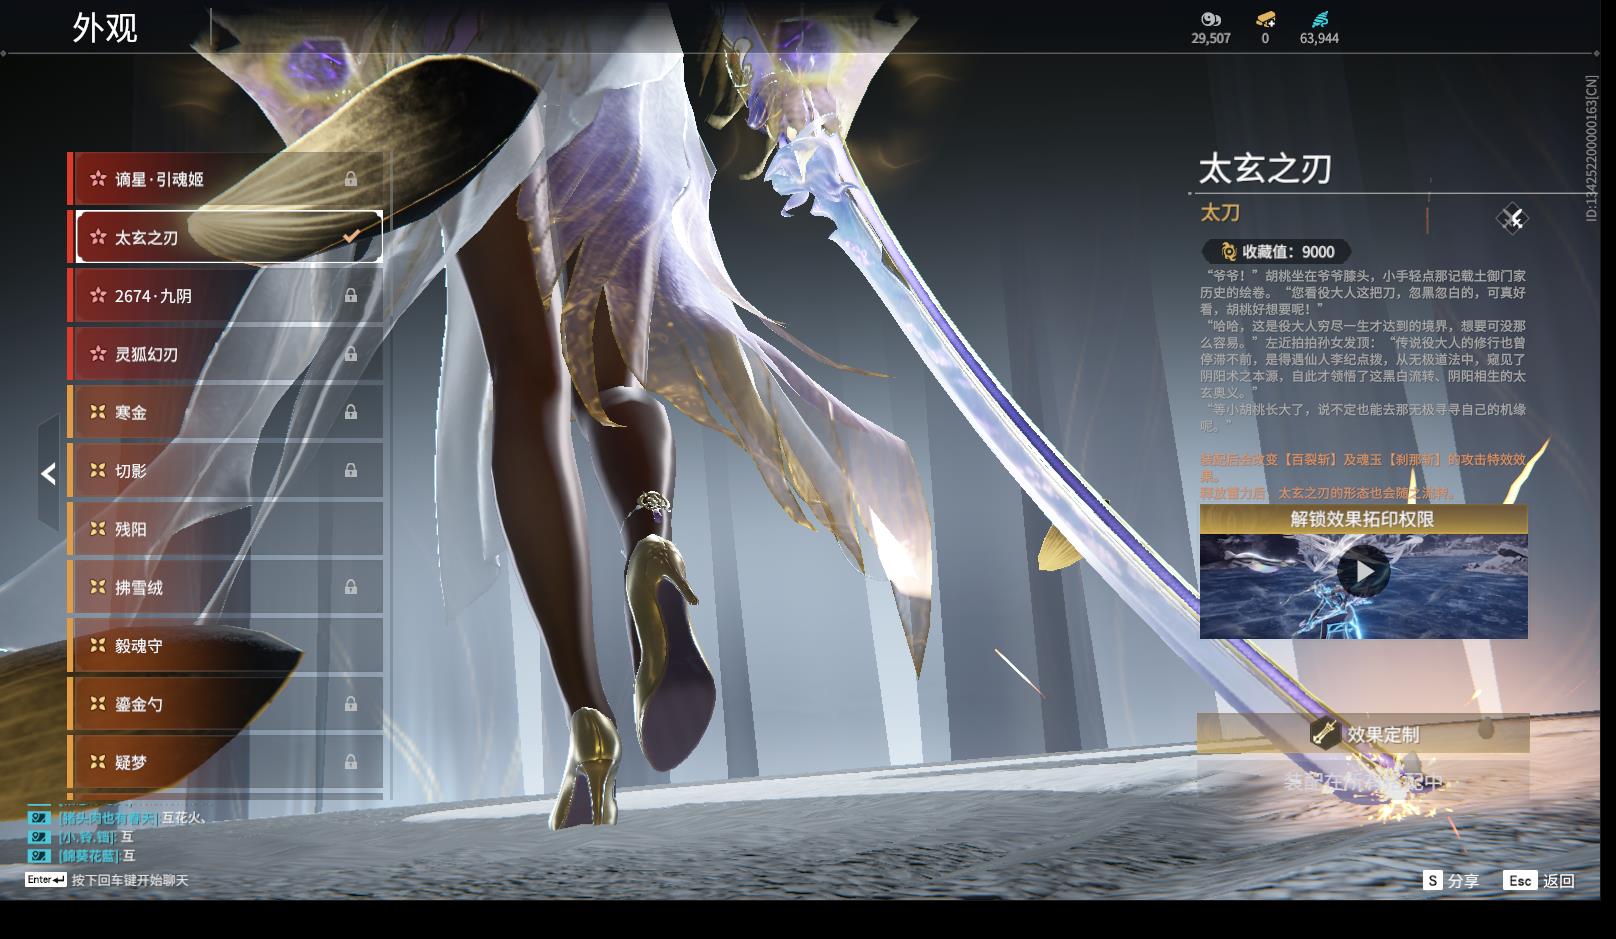Open the 效果定制 effect customization panel
The width and height of the screenshot is (1616, 939).
tap(1363, 734)
